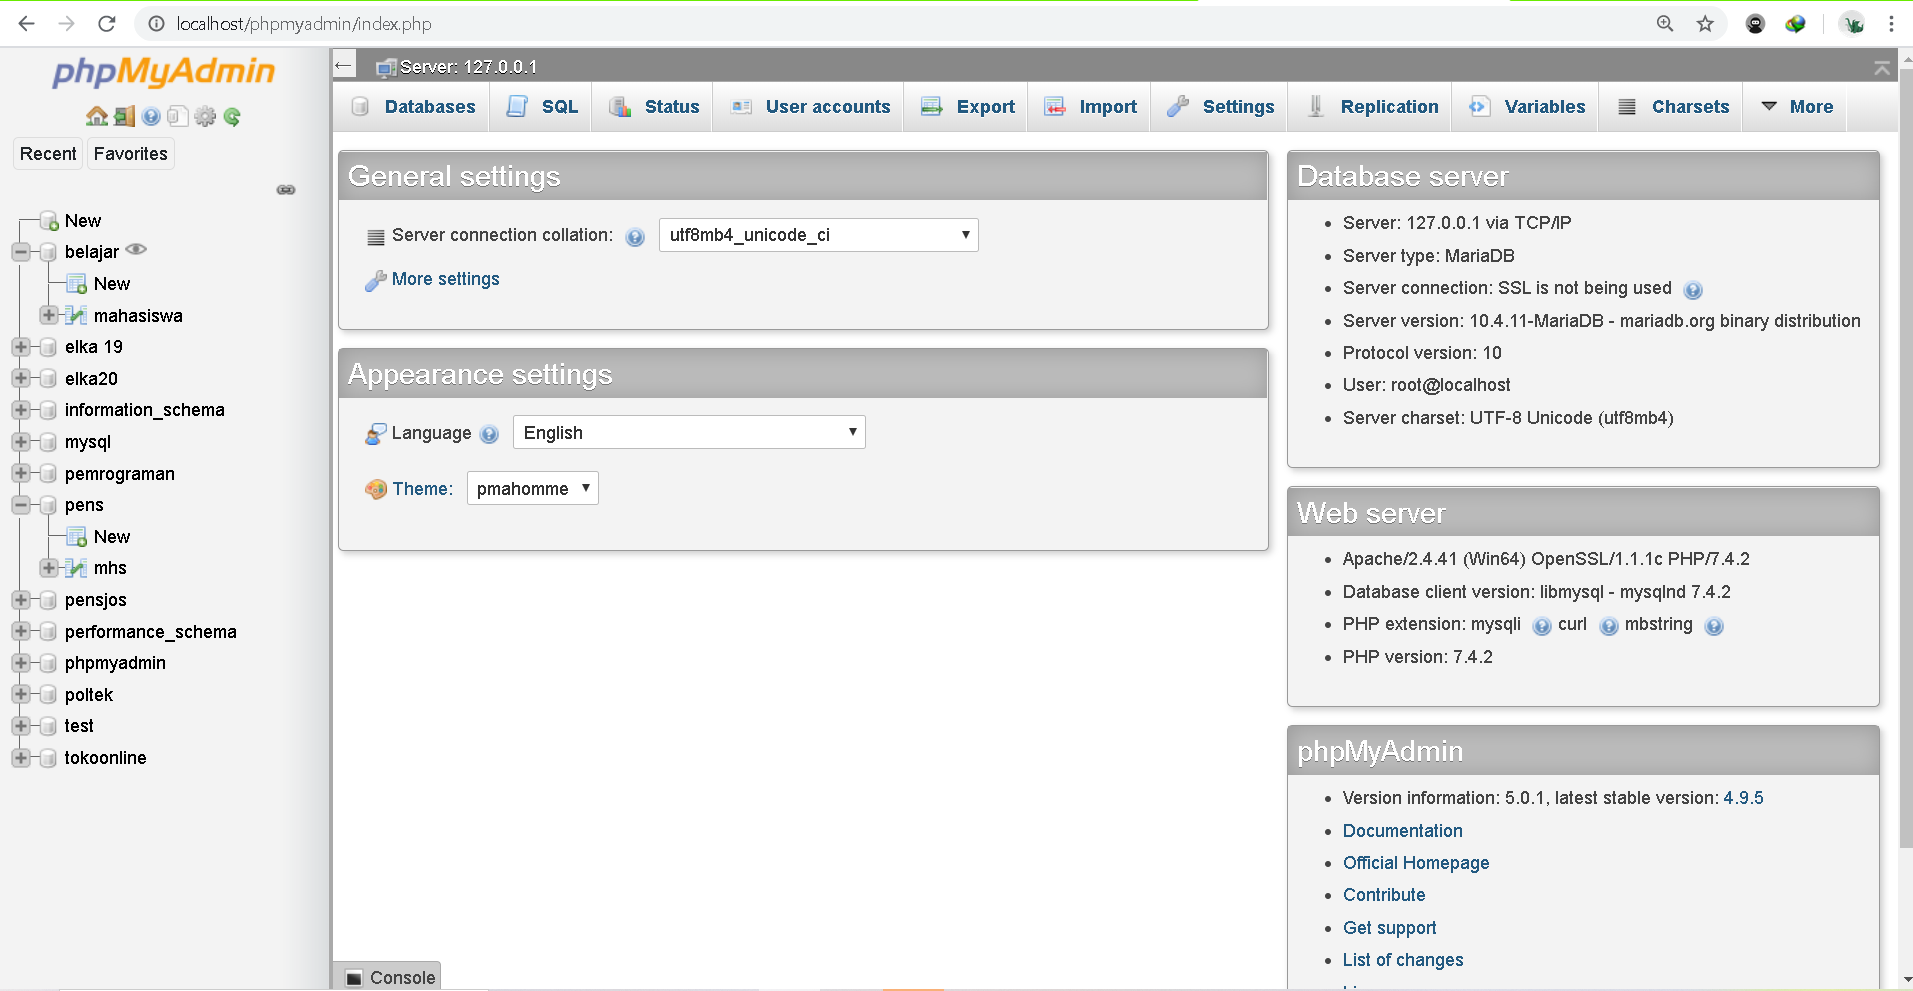Click the Home icon in phpMyAdmin sidebar
This screenshot has height=991, width=1913.
(97, 116)
